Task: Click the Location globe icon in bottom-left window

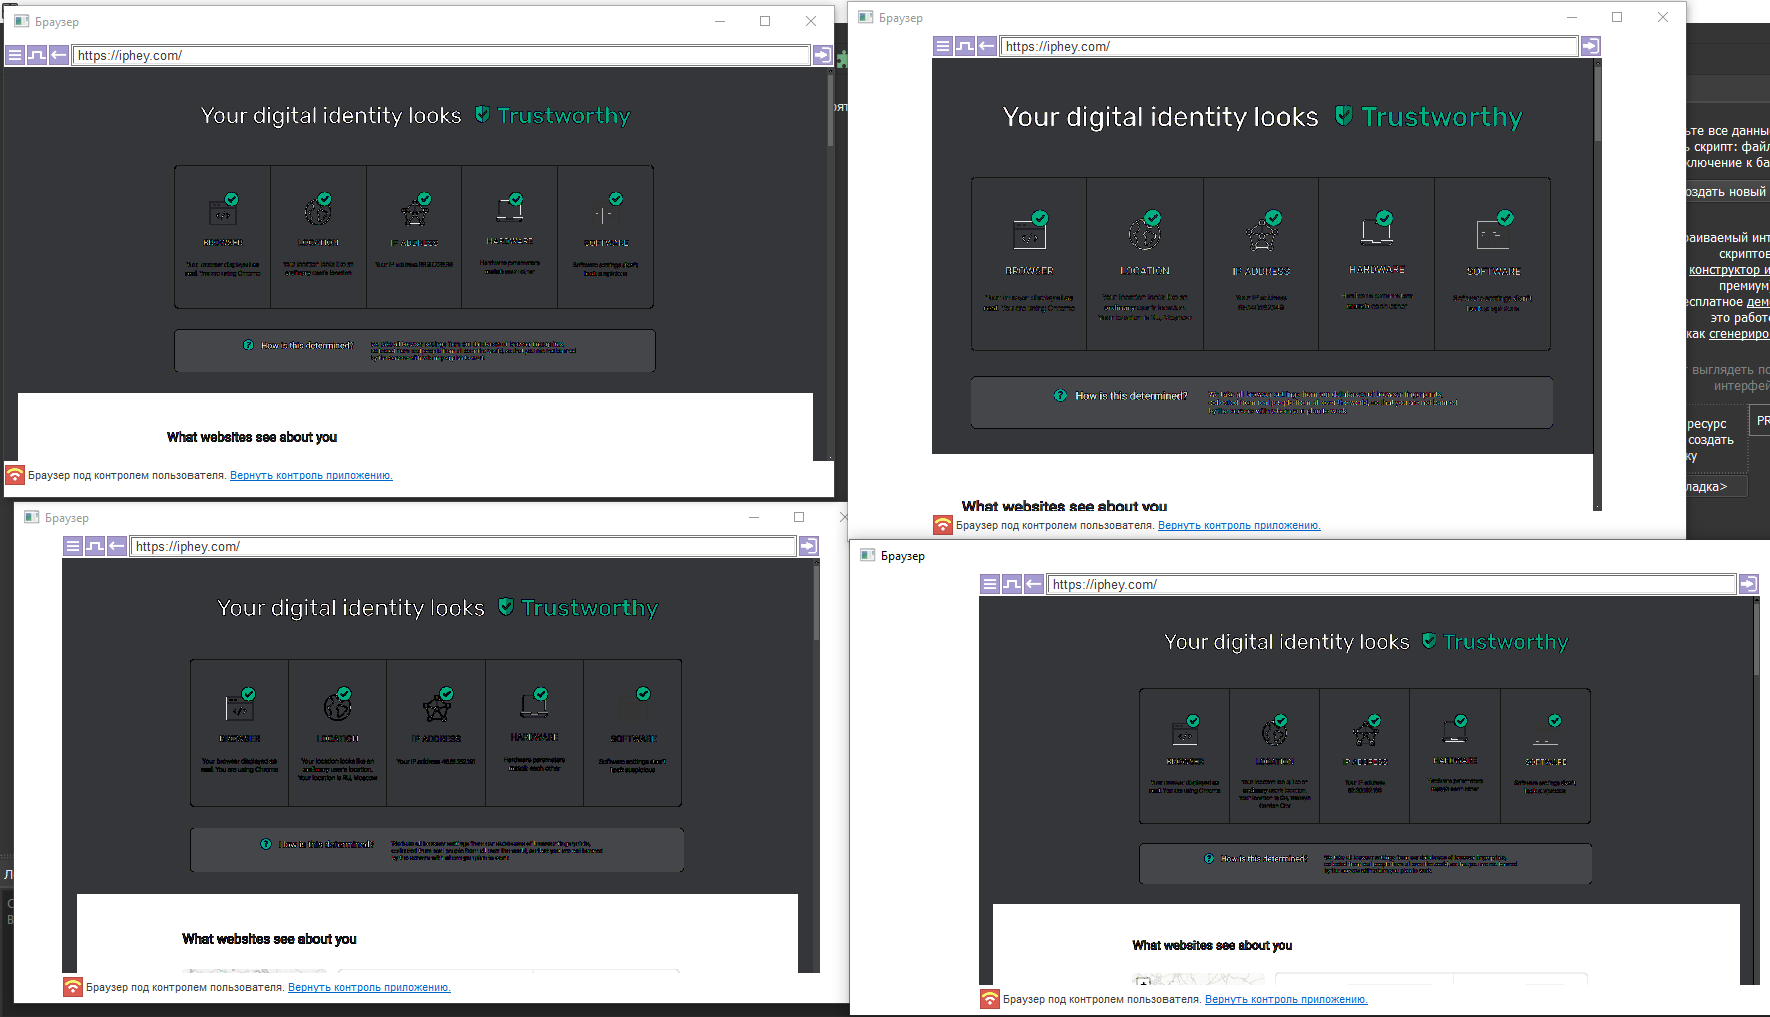Action: coord(337,707)
